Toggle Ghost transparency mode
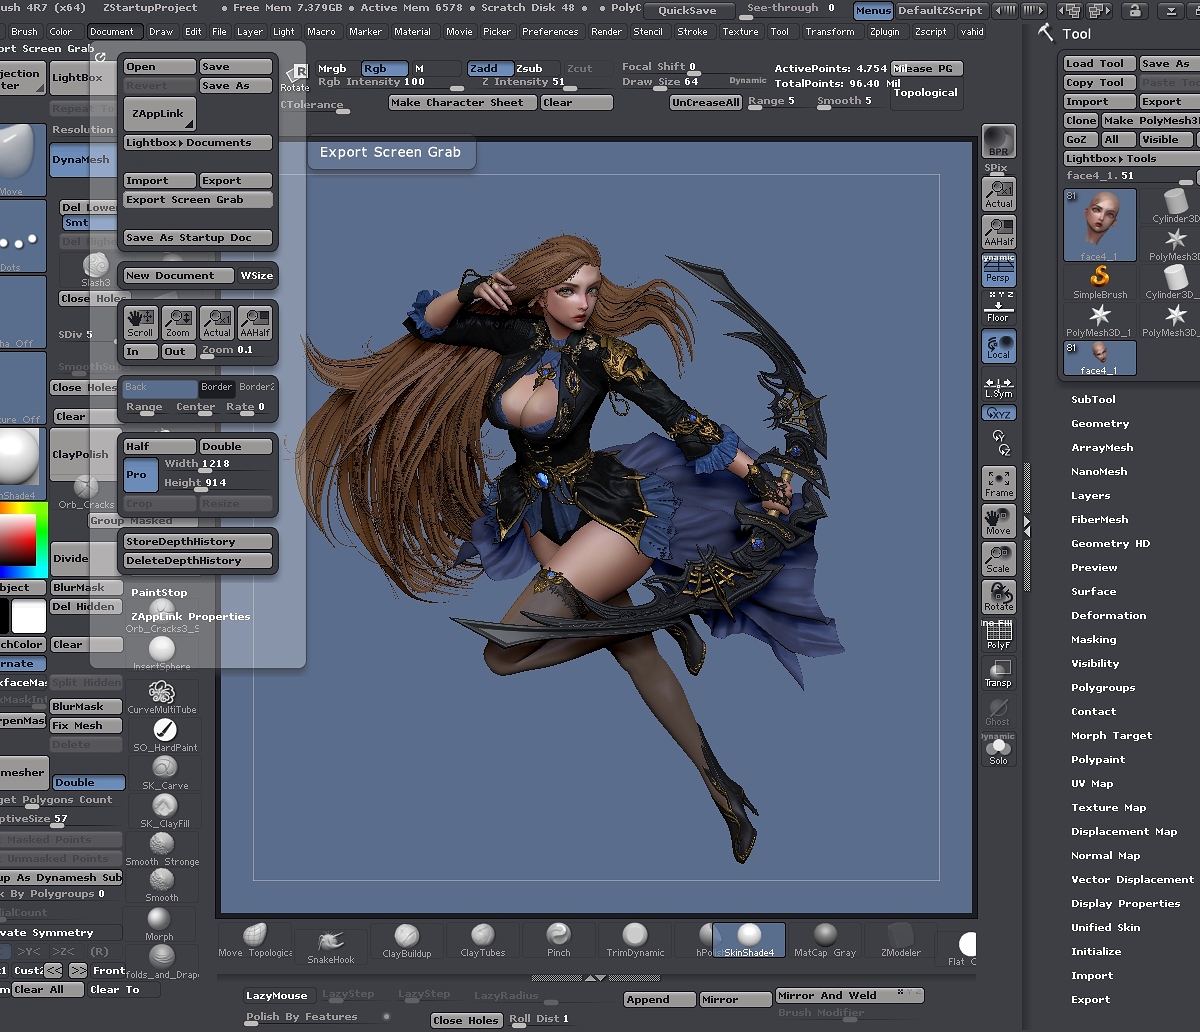This screenshot has width=1200, height=1032. tap(998, 711)
